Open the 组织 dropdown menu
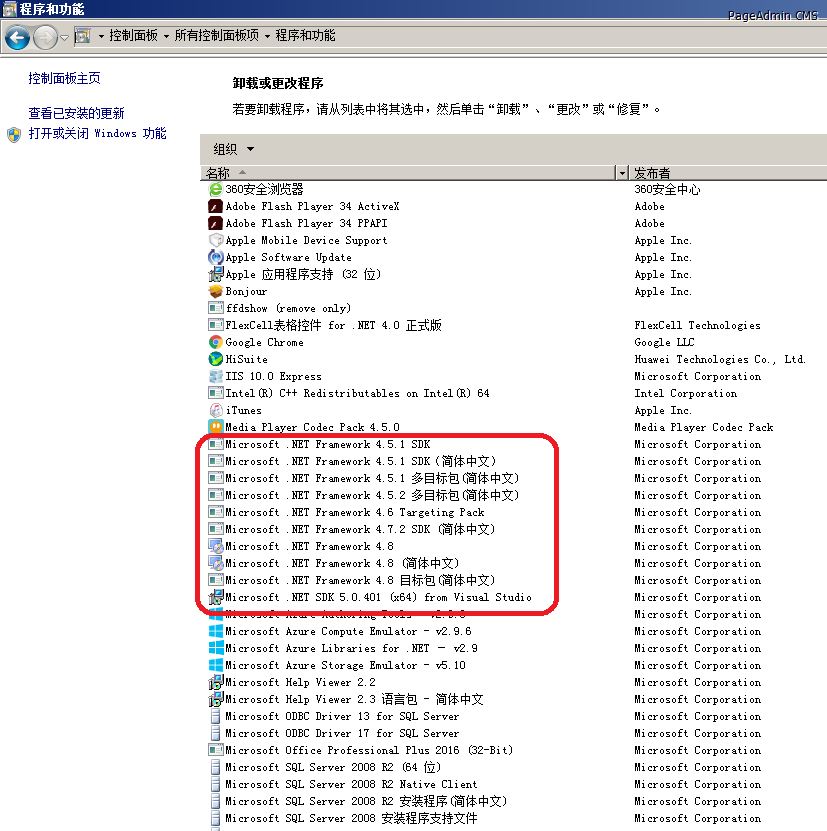The height and width of the screenshot is (831, 827). 234,149
